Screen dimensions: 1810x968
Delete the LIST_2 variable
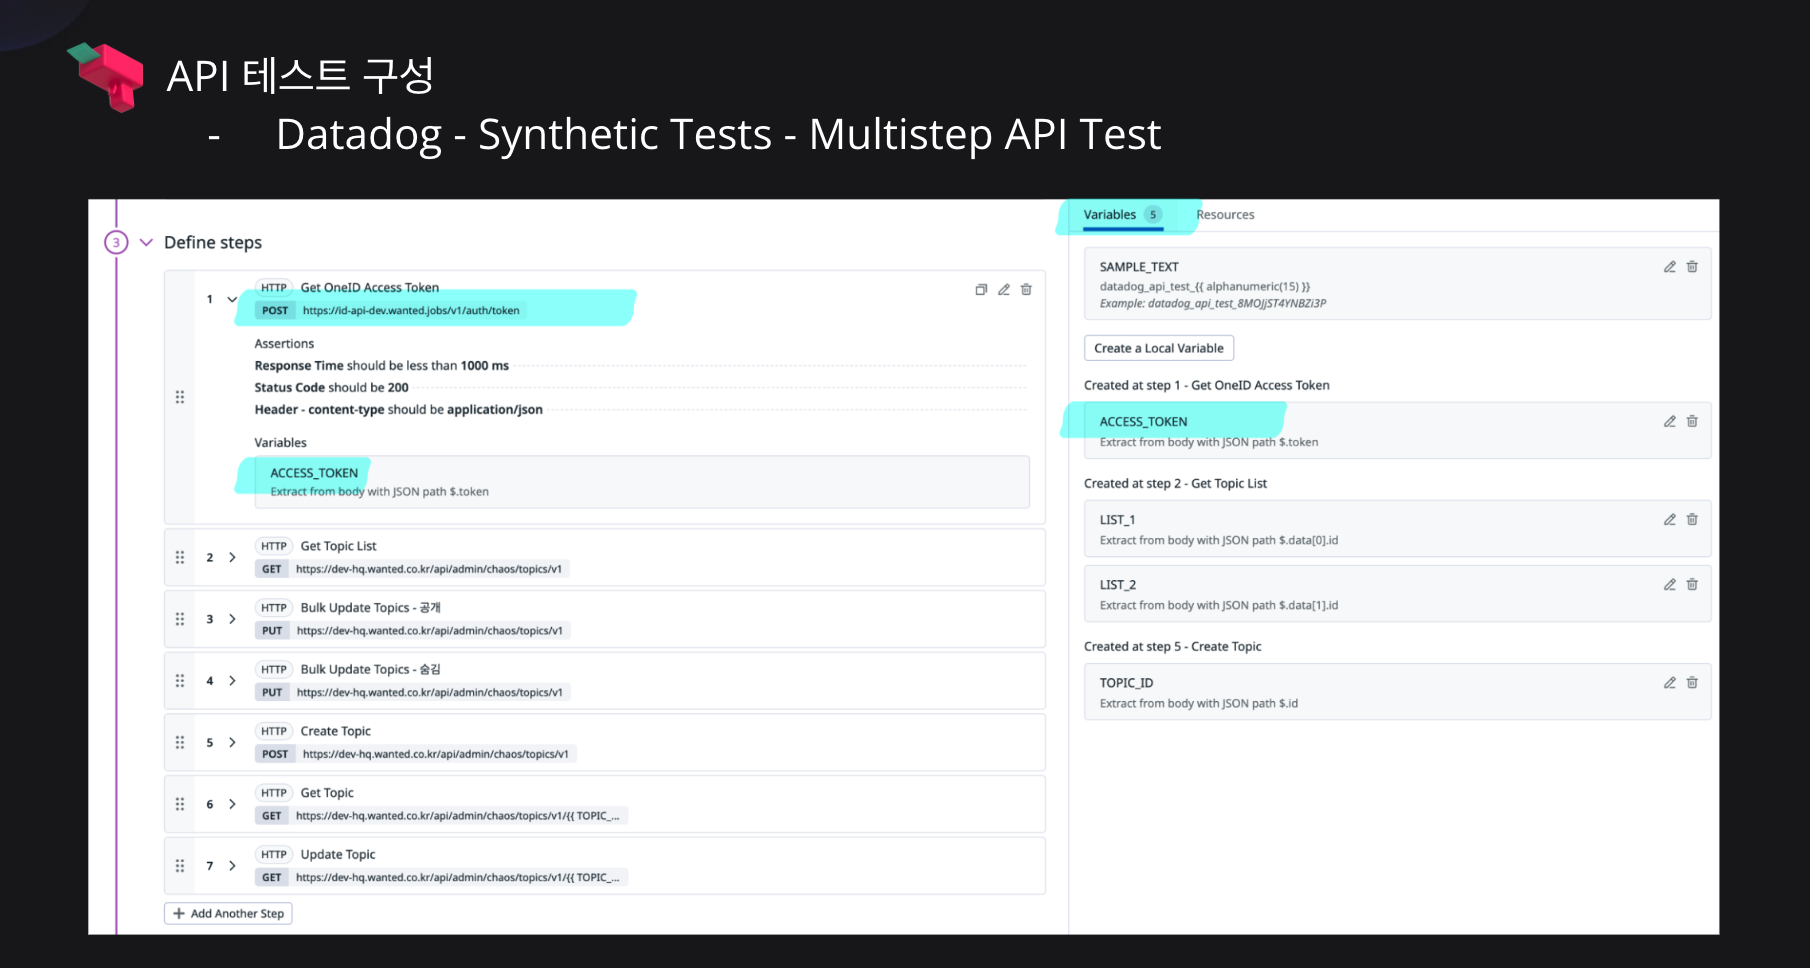(x=1692, y=585)
